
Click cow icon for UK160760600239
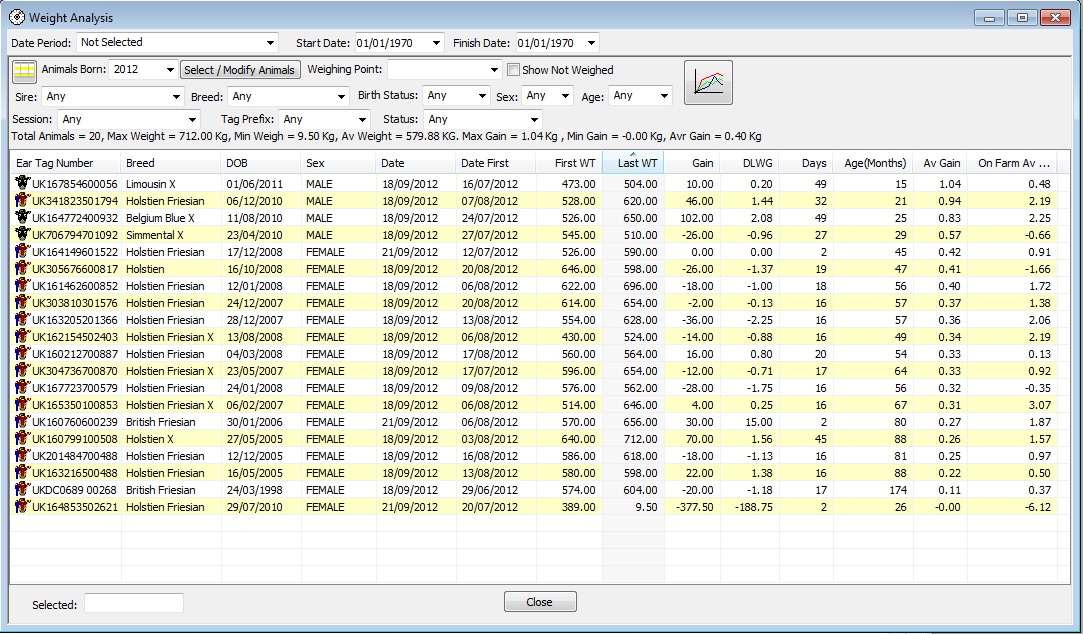point(23,421)
